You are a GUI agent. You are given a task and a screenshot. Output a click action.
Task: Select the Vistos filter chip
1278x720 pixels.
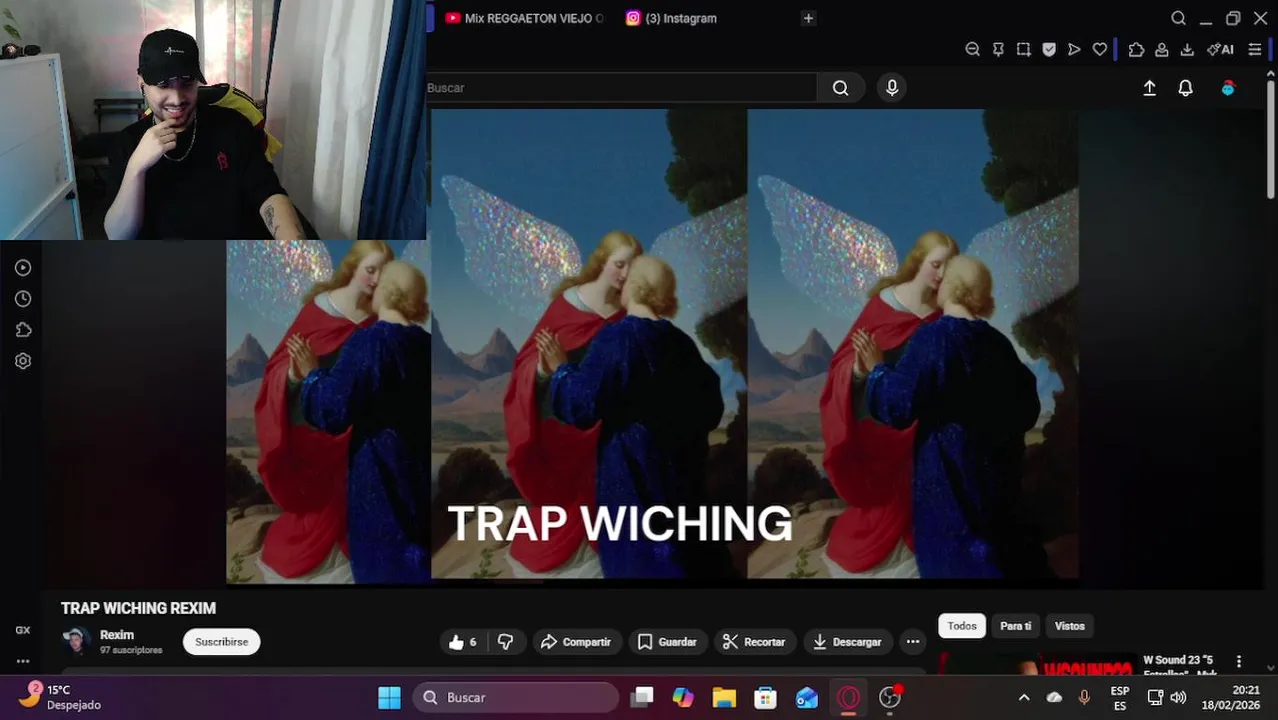coord(1069,626)
